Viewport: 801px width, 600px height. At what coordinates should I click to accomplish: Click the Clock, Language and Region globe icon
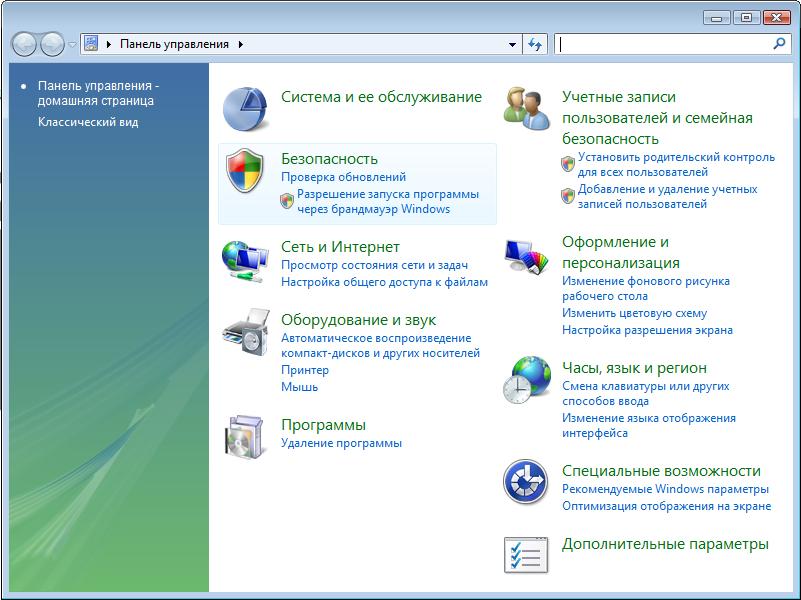pyautogui.click(x=527, y=380)
